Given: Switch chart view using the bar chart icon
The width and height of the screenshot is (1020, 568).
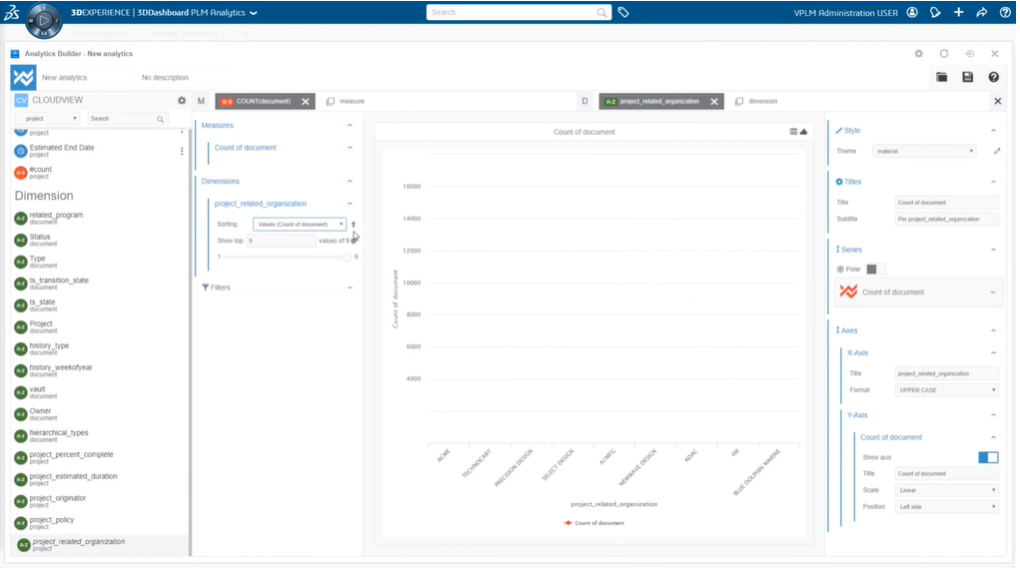Looking at the screenshot, I should point(804,131).
